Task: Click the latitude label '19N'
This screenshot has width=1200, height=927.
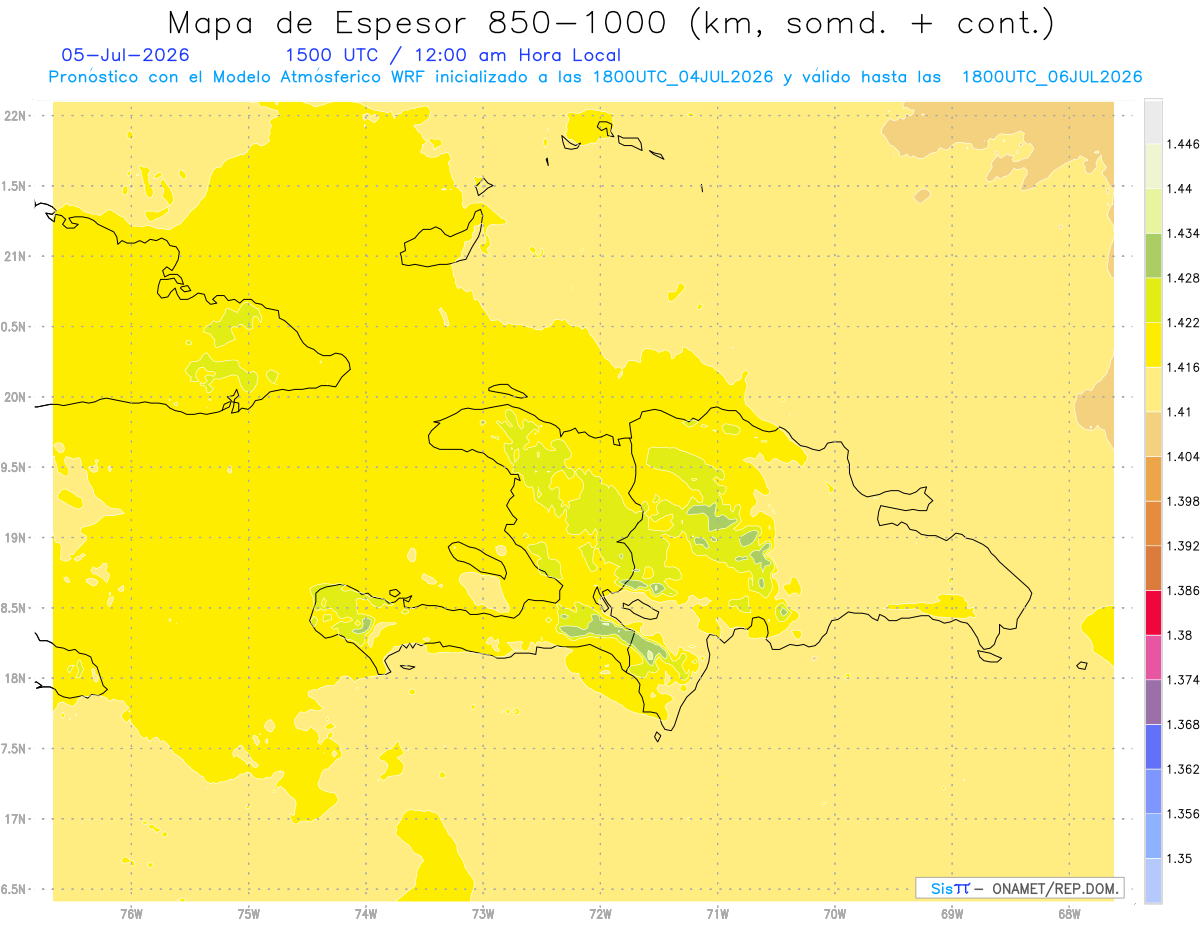Action: [17, 538]
